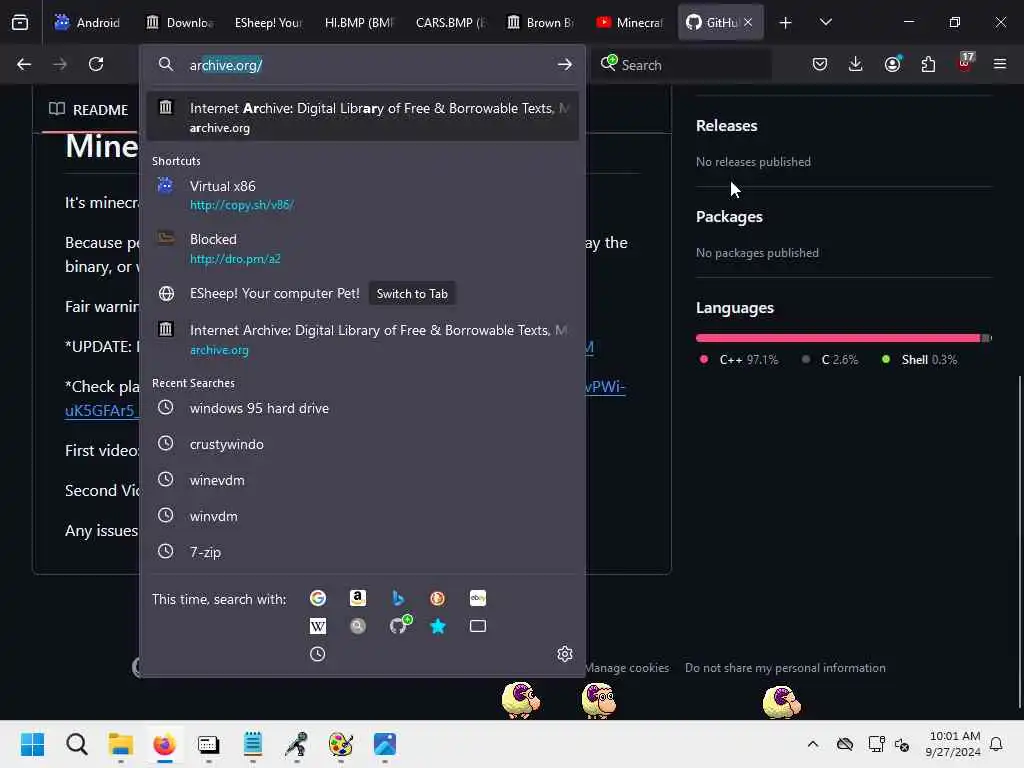Choose recent search winevdm
This screenshot has height=768, width=1024.
coord(363,480)
